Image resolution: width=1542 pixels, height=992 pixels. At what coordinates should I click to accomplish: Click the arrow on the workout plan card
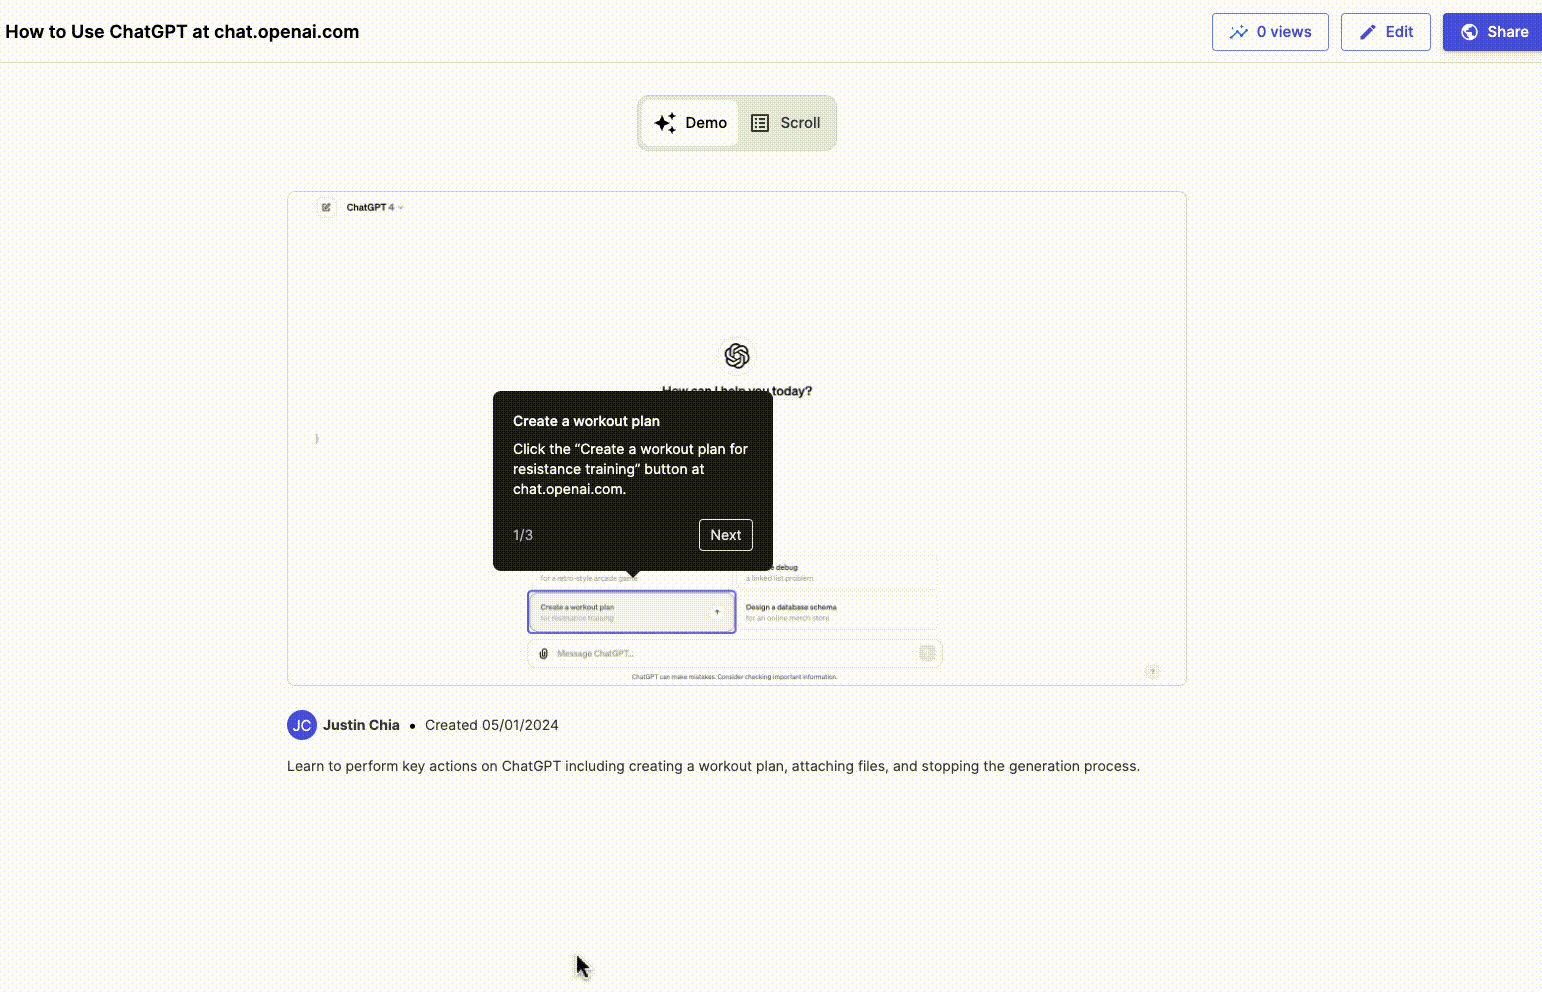[717, 612]
